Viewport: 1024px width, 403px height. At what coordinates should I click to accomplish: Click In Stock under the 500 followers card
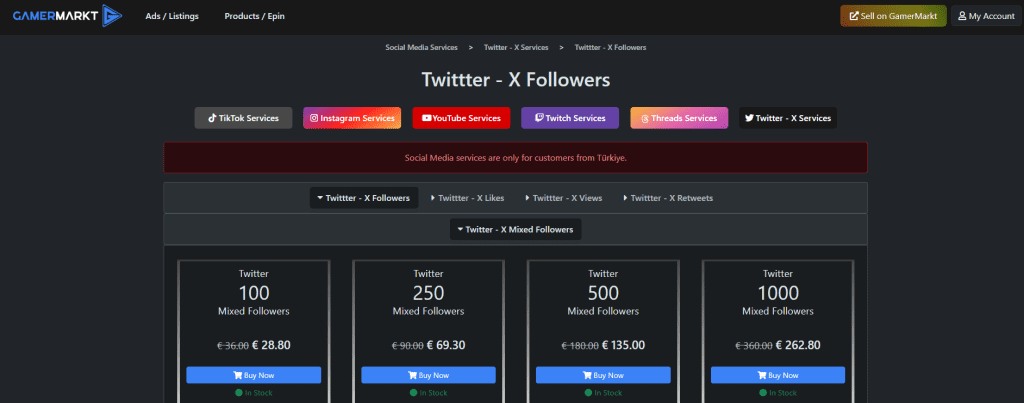pos(603,393)
